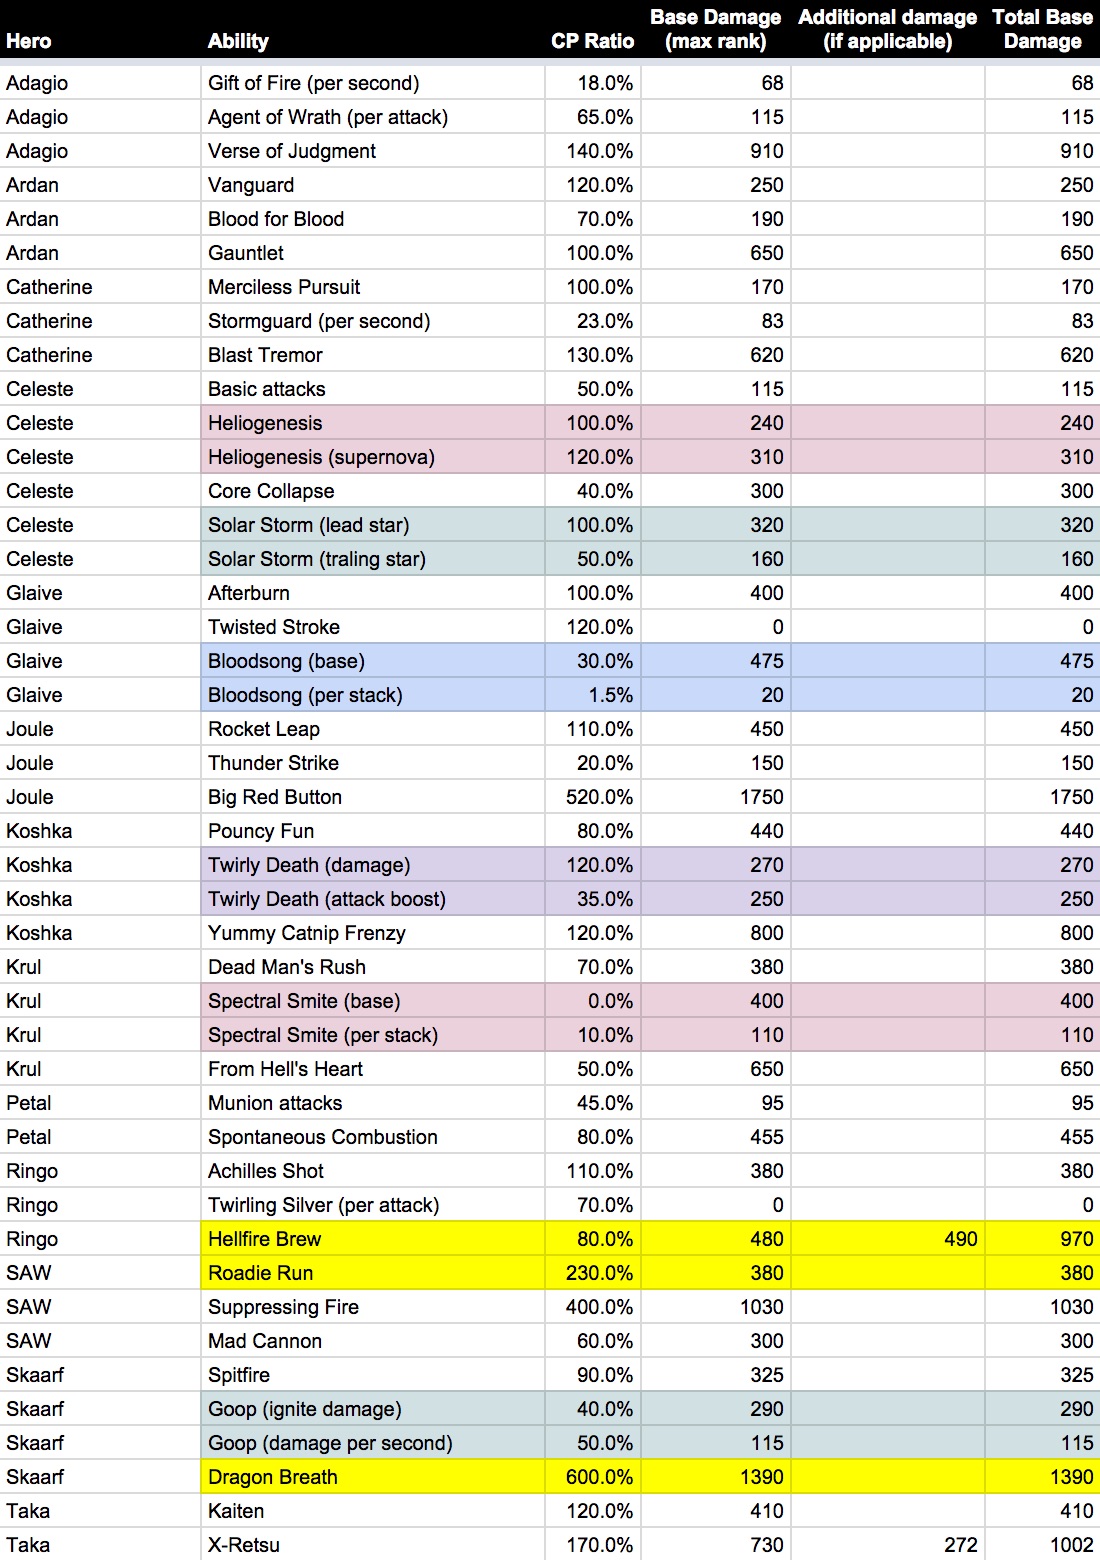1100x1560 pixels.
Task: Click the Roadie Run yellow cell
Action: [x=373, y=1273]
